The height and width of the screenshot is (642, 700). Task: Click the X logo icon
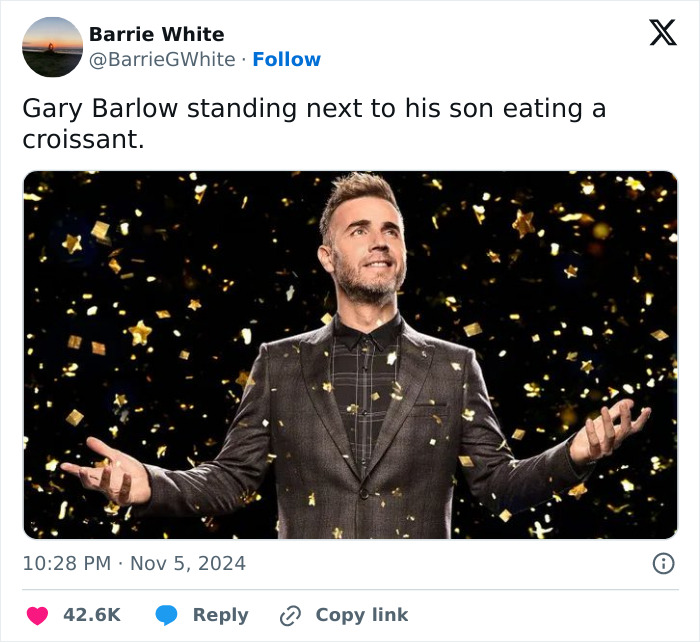[x=662, y=34]
